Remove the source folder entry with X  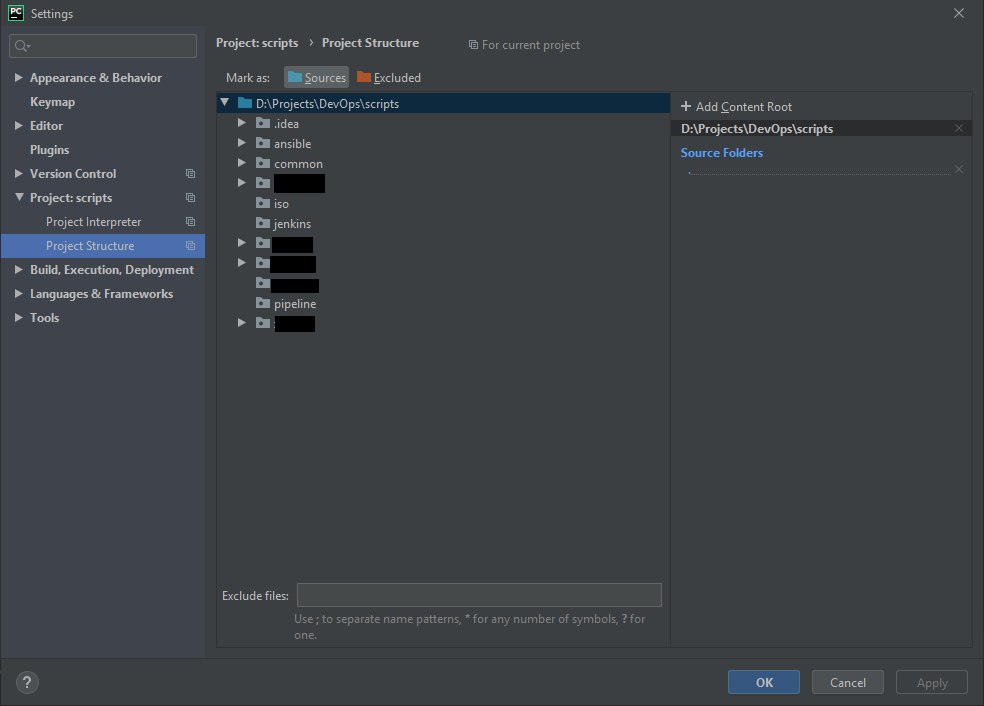click(959, 169)
